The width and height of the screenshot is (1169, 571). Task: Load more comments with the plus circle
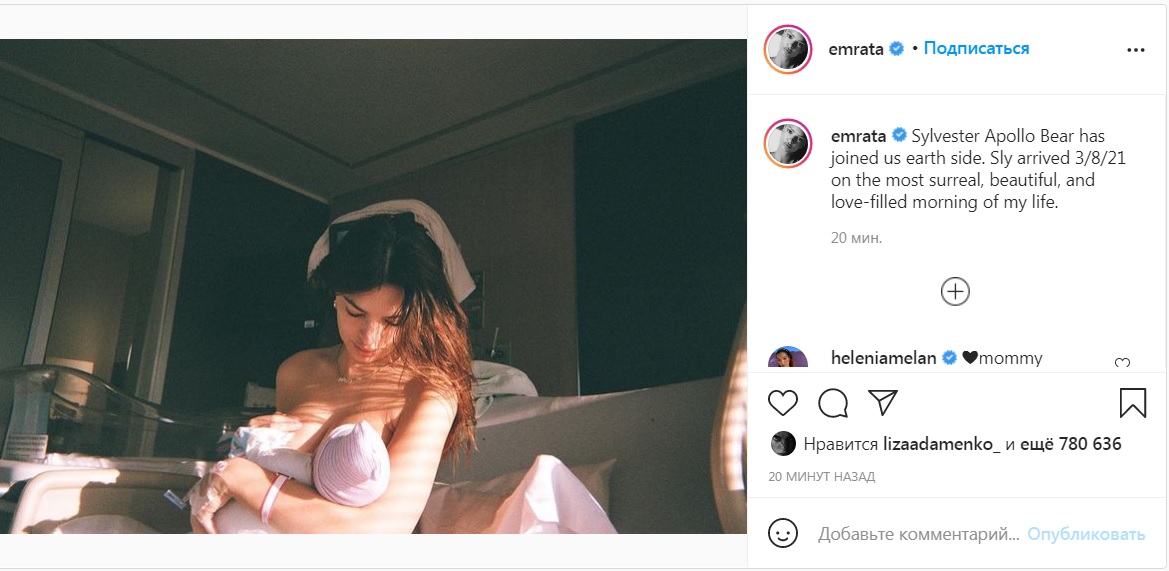(x=955, y=291)
